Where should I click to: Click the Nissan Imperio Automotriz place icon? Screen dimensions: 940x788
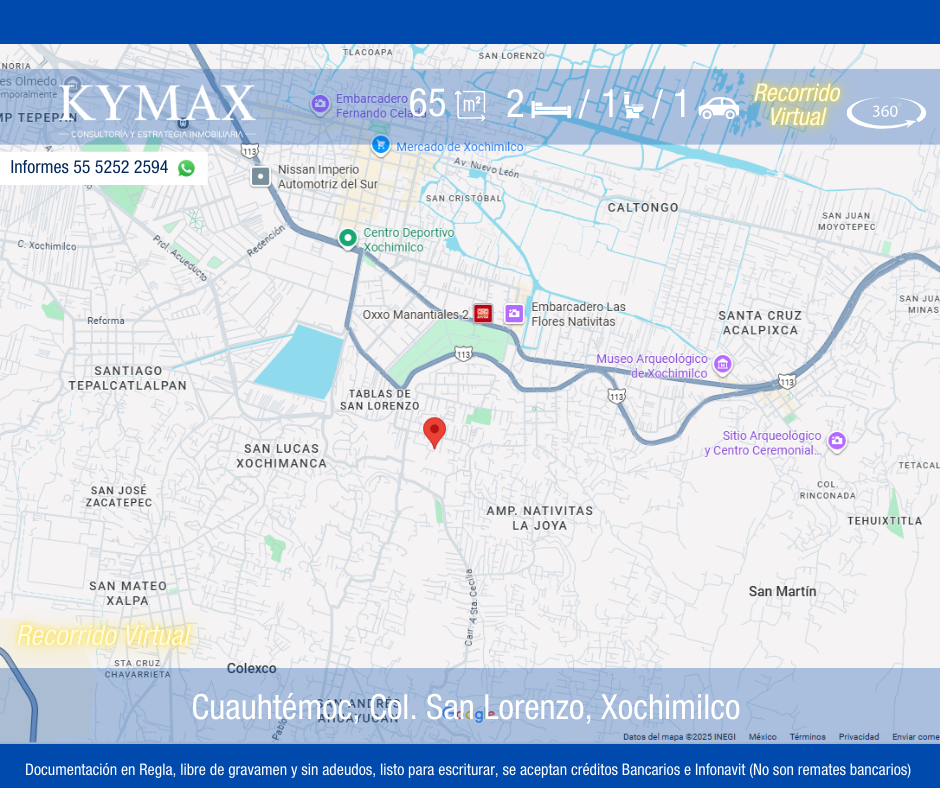[x=261, y=176]
